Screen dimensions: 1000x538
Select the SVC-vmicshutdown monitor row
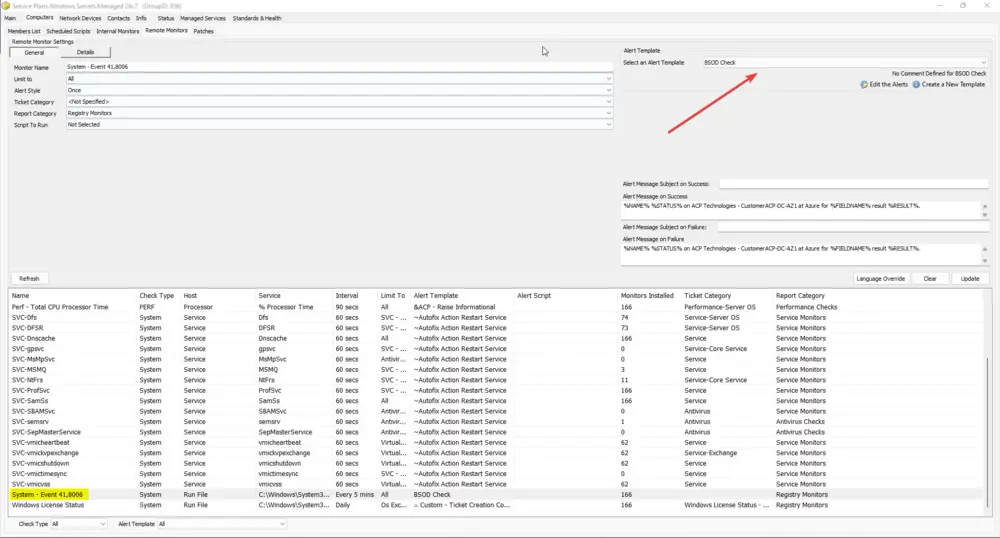coord(496,463)
